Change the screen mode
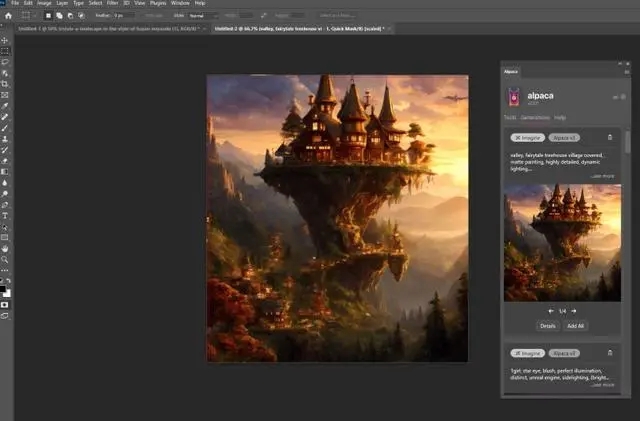640x421 pixels. point(4,316)
